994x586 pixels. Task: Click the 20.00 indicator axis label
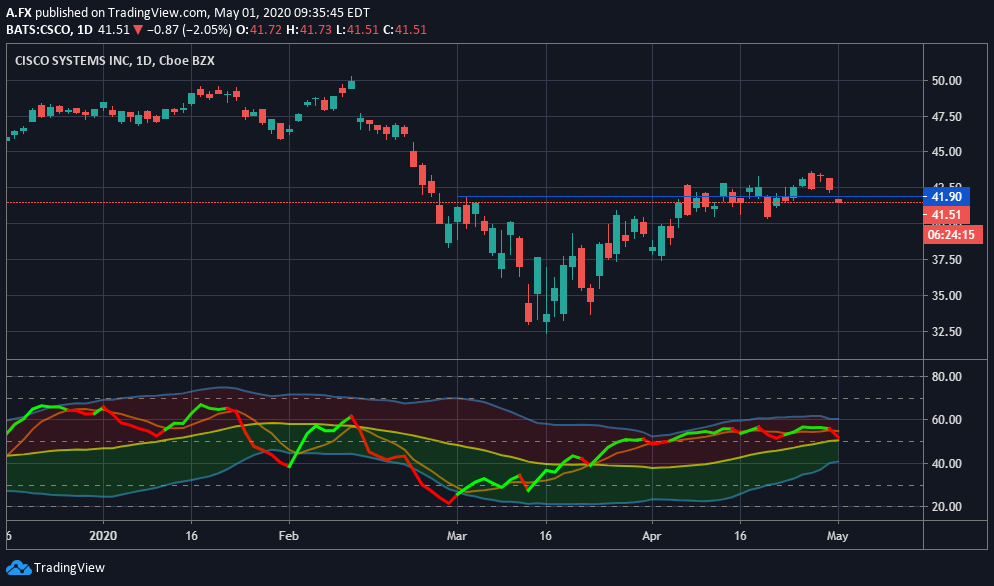(946, 507)
